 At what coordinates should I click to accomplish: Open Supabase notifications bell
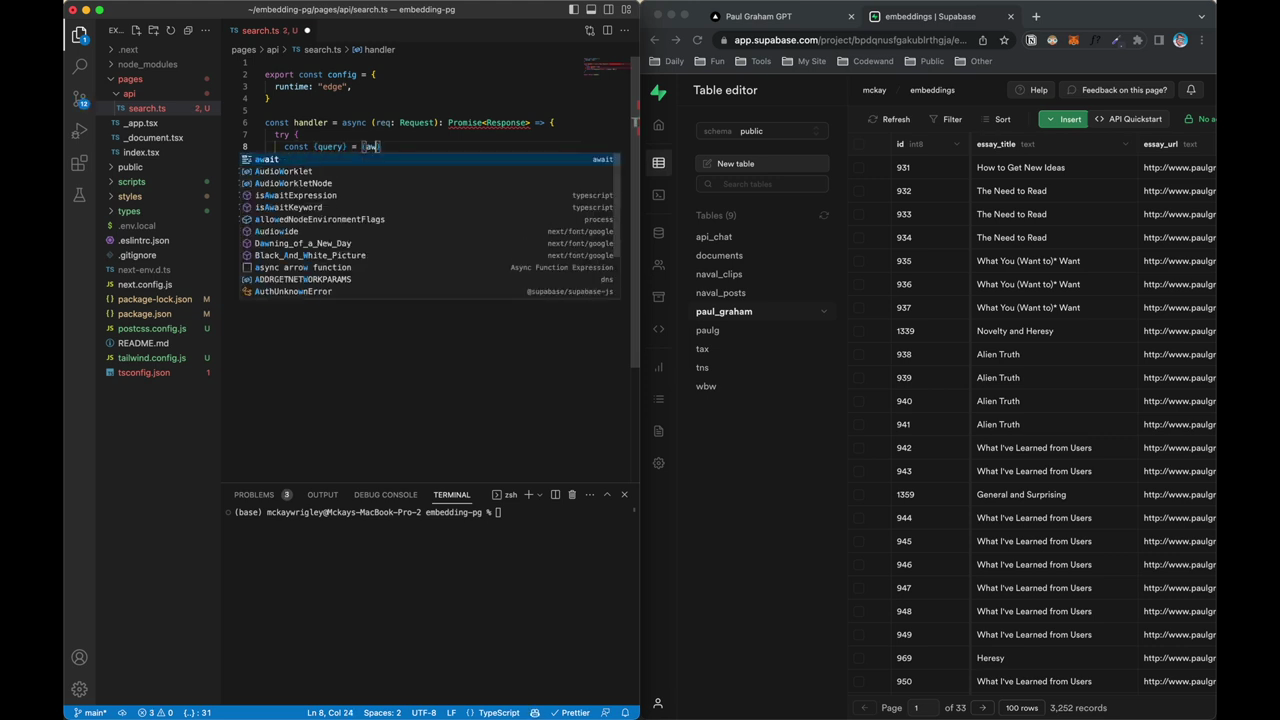(x=1191, y=90)
